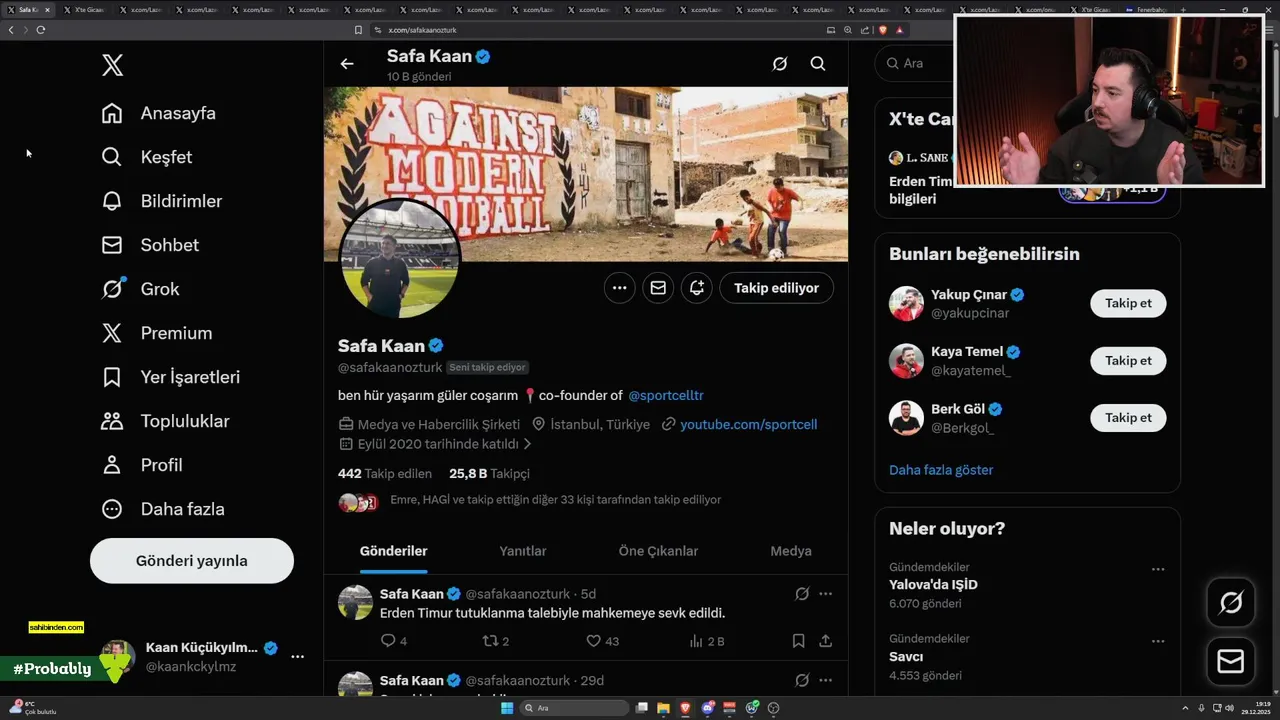Open @sportcelltr mention link
1280x720 pixels.
coord(666,396)
